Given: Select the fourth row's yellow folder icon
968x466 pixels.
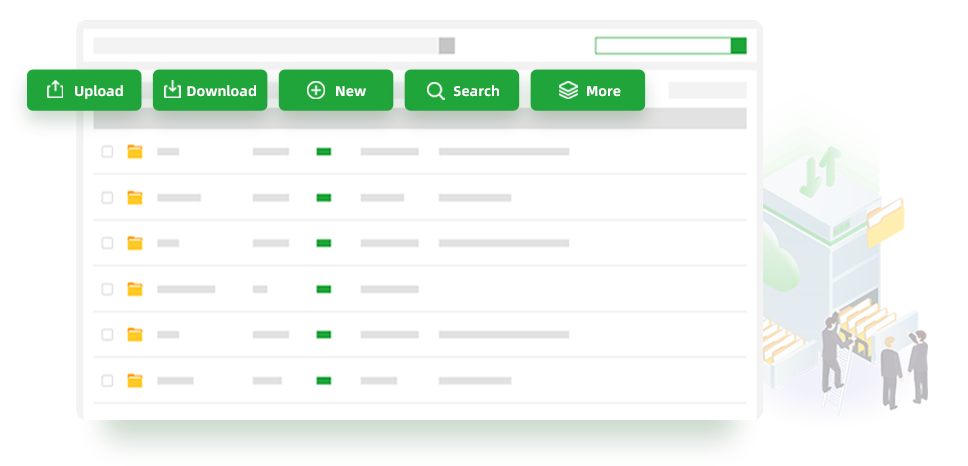Looking at the screenshot, I should [x=135, y=289].
